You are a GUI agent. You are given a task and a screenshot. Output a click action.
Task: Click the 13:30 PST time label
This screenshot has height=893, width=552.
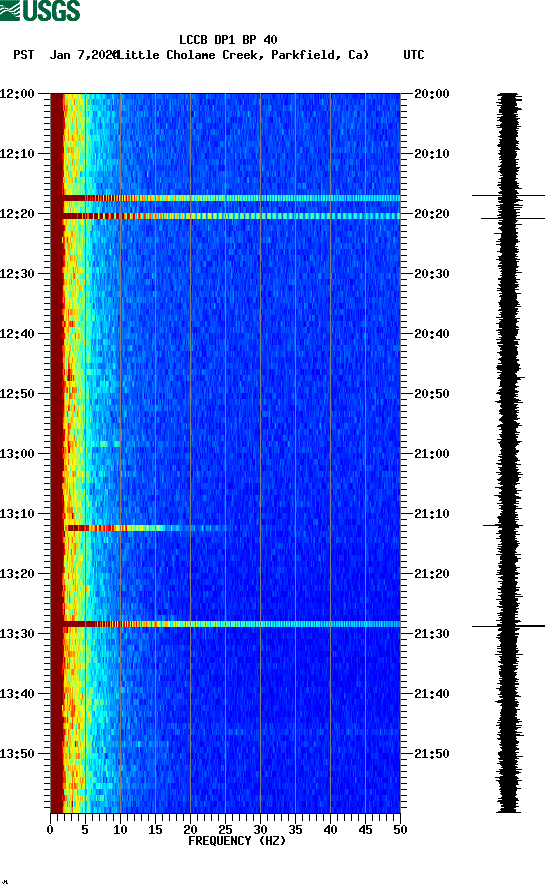click(x=17, y=634)
